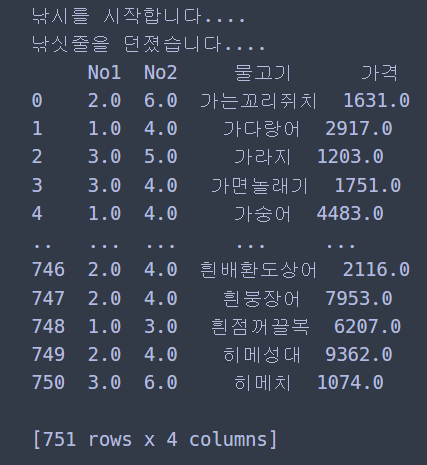Click row index '750'

click(x=48, y=382)
